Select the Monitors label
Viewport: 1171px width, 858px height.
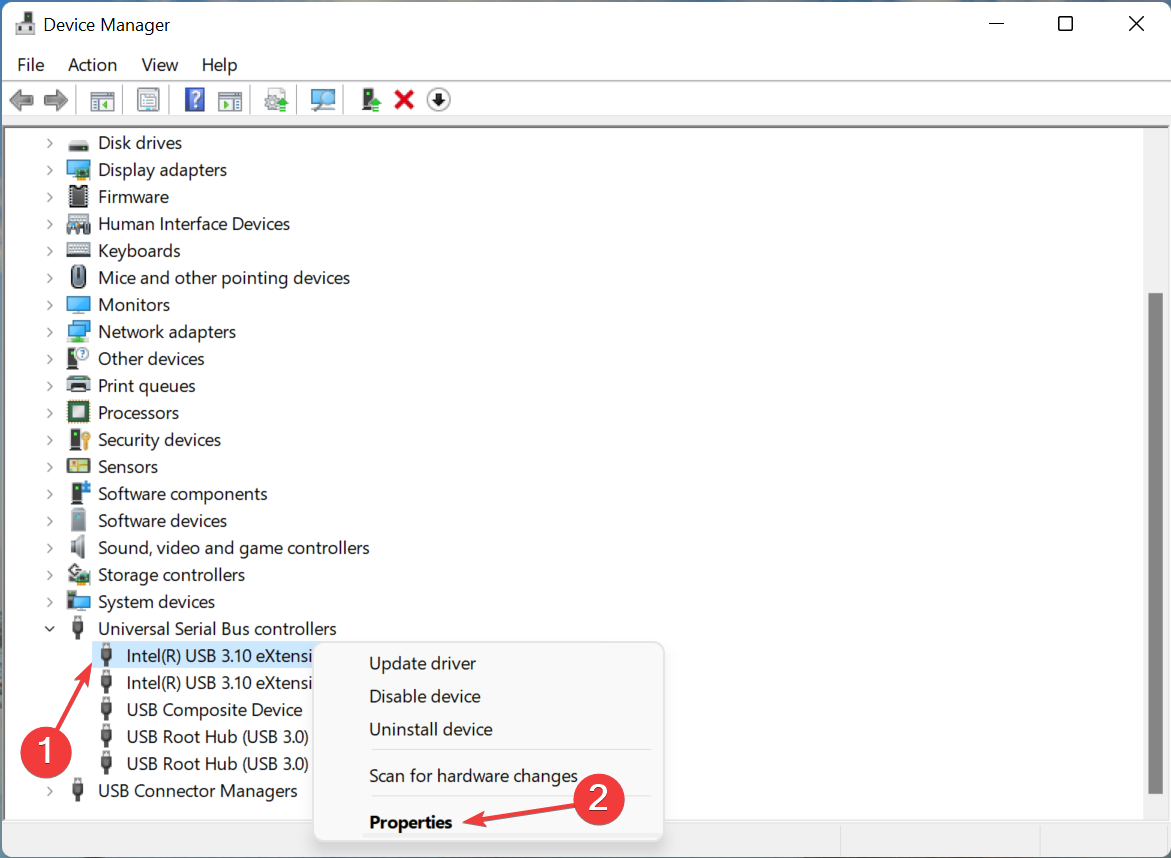(134, 305)
